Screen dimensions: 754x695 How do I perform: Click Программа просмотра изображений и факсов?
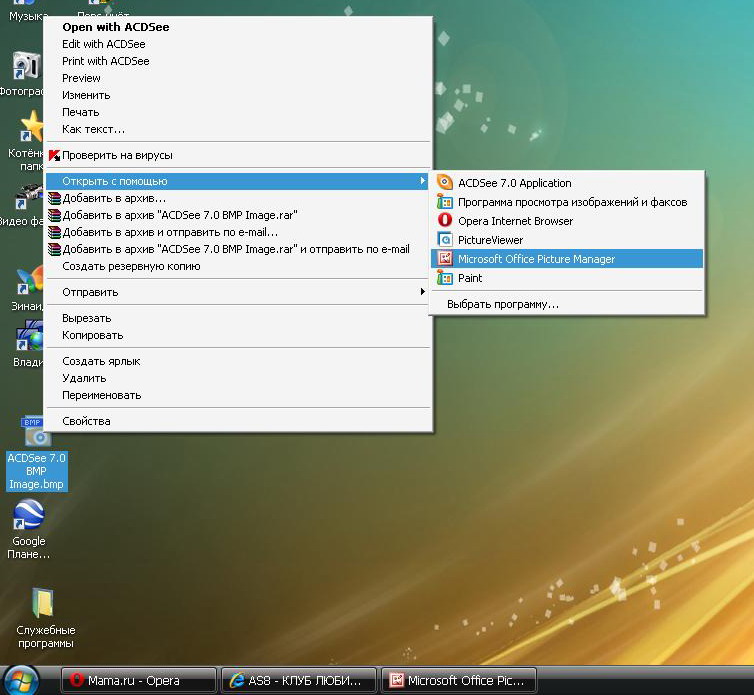coord(572,202)
